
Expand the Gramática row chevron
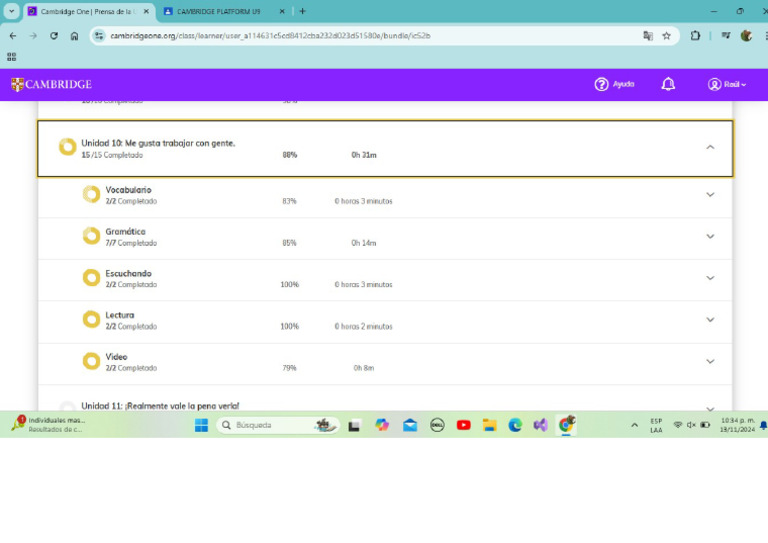(710, 236)
